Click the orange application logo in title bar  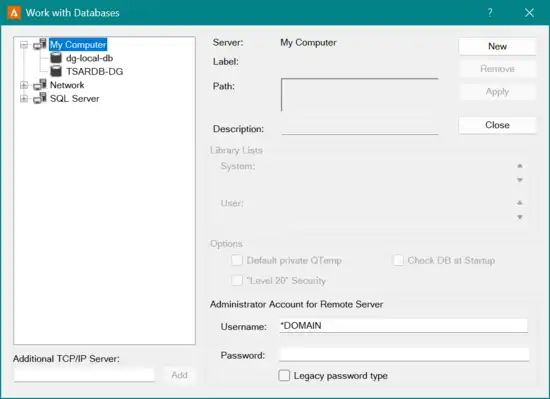(14, 13)
